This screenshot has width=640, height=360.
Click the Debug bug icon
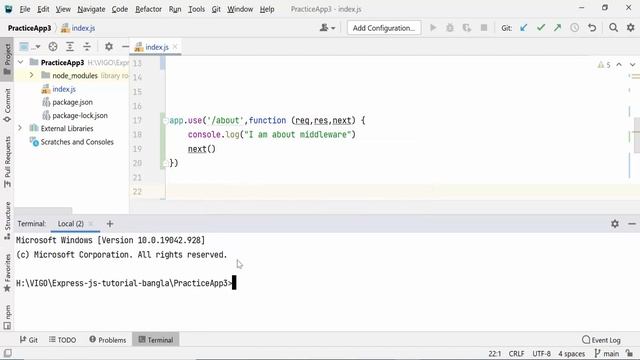tap(450, 28)
